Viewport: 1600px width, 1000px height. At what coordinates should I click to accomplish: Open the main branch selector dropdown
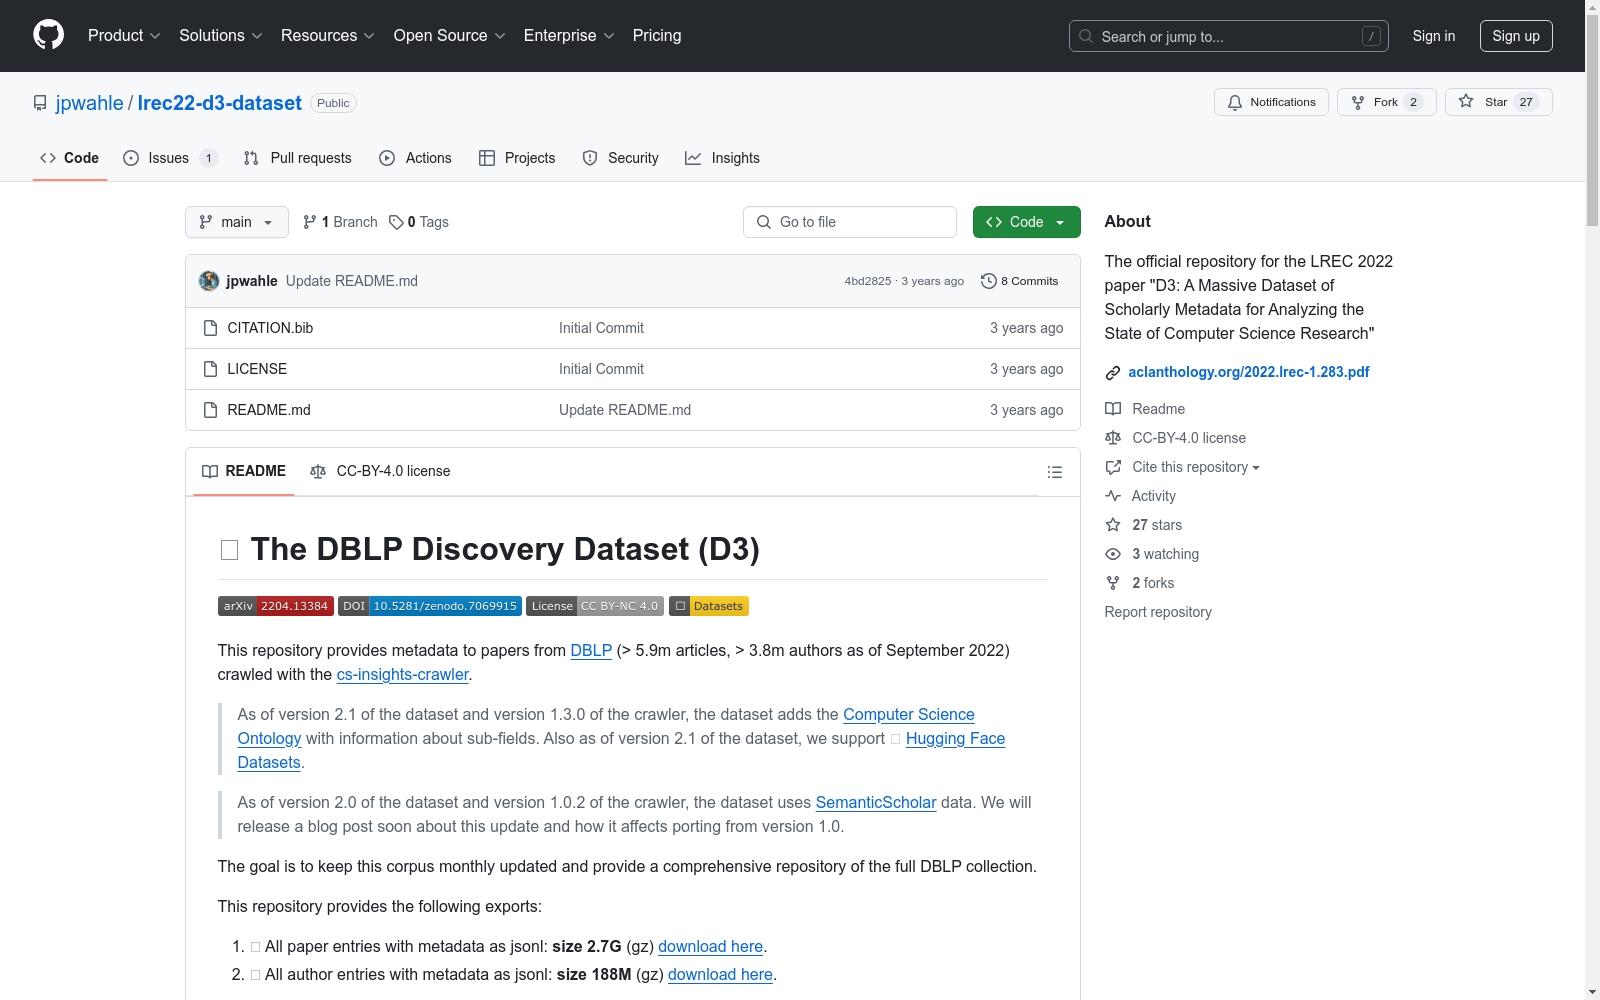pos(237,222)
